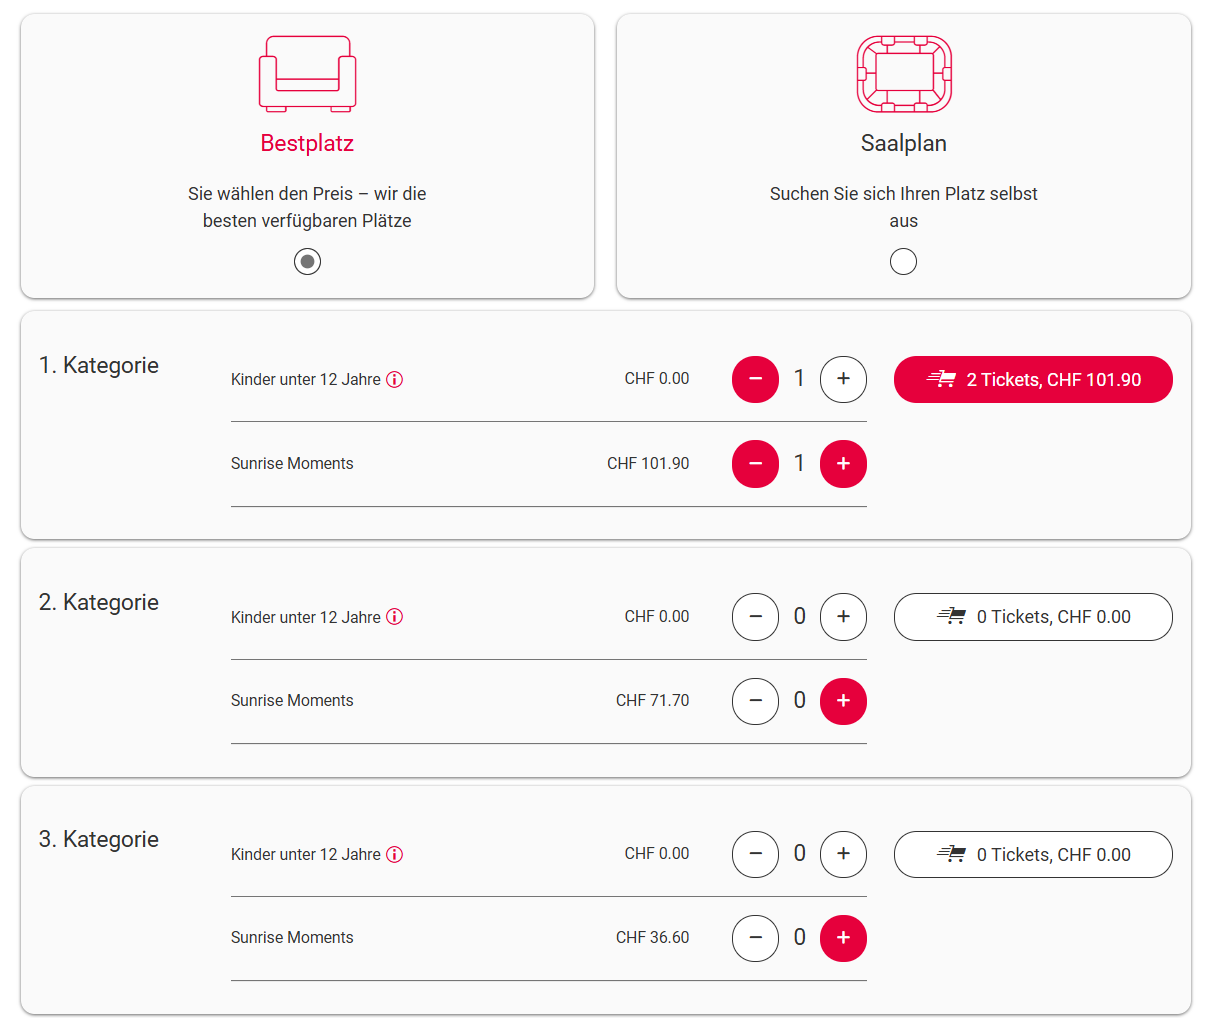
Task: Click Kinder unter 12 Jahre label in 2. Kategorie
Action: pos(306,617)
